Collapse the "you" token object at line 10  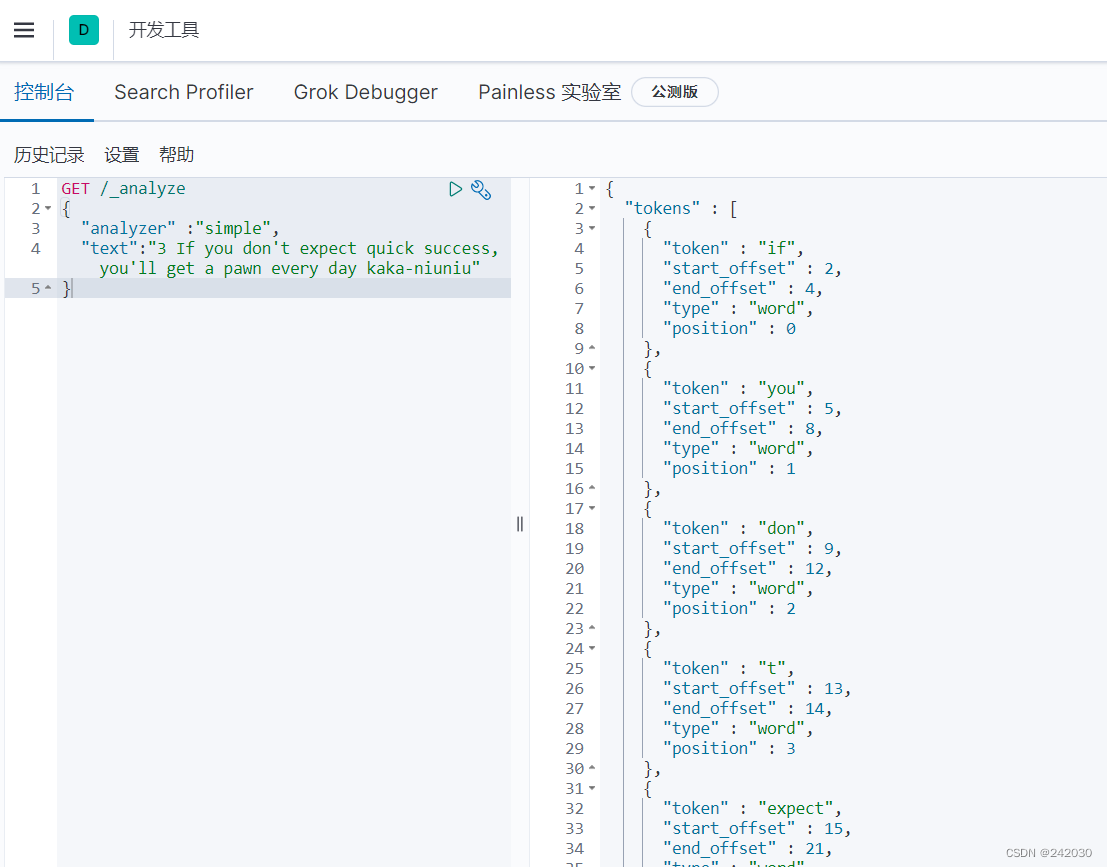tap(592, 369)
